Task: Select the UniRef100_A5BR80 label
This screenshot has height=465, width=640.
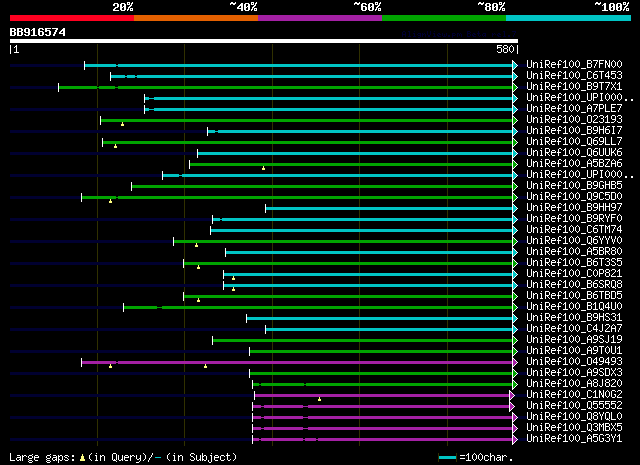Action: (x=574, y=251)
